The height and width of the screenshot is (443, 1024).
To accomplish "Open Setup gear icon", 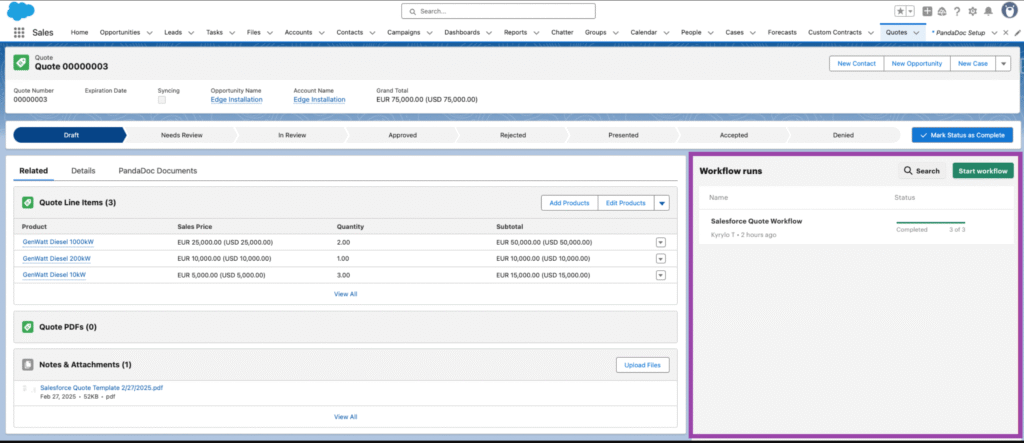I will coord(972,11).
